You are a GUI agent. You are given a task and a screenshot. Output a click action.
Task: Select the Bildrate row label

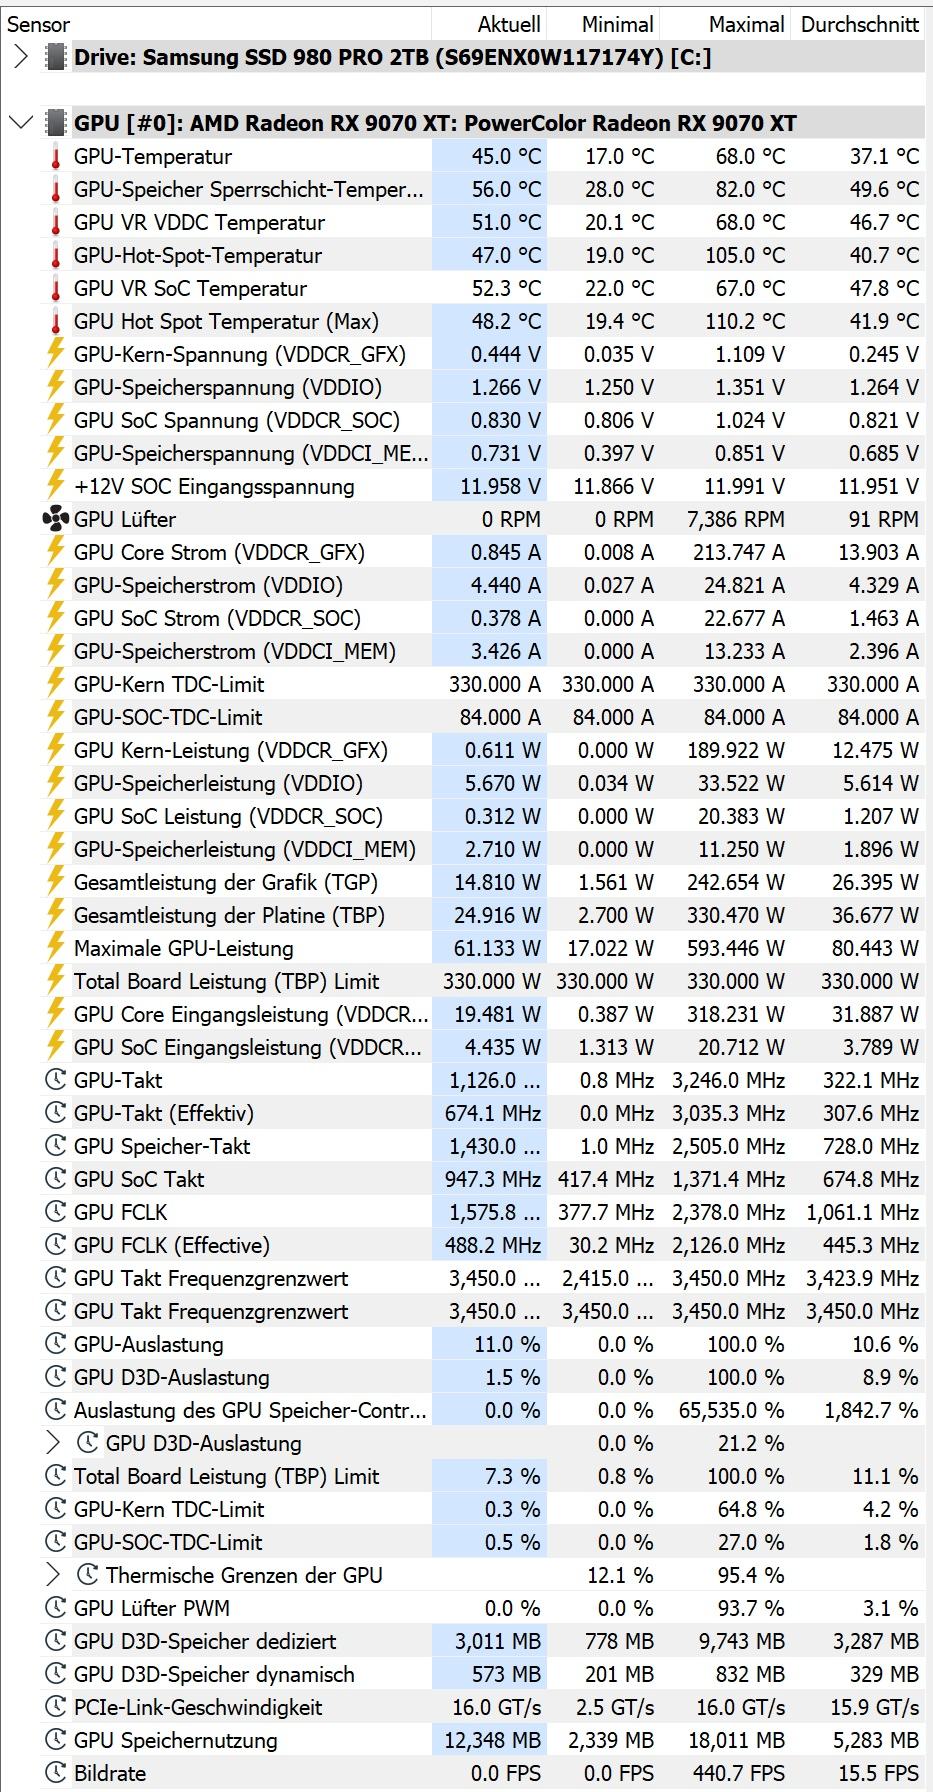[110, 1774]
